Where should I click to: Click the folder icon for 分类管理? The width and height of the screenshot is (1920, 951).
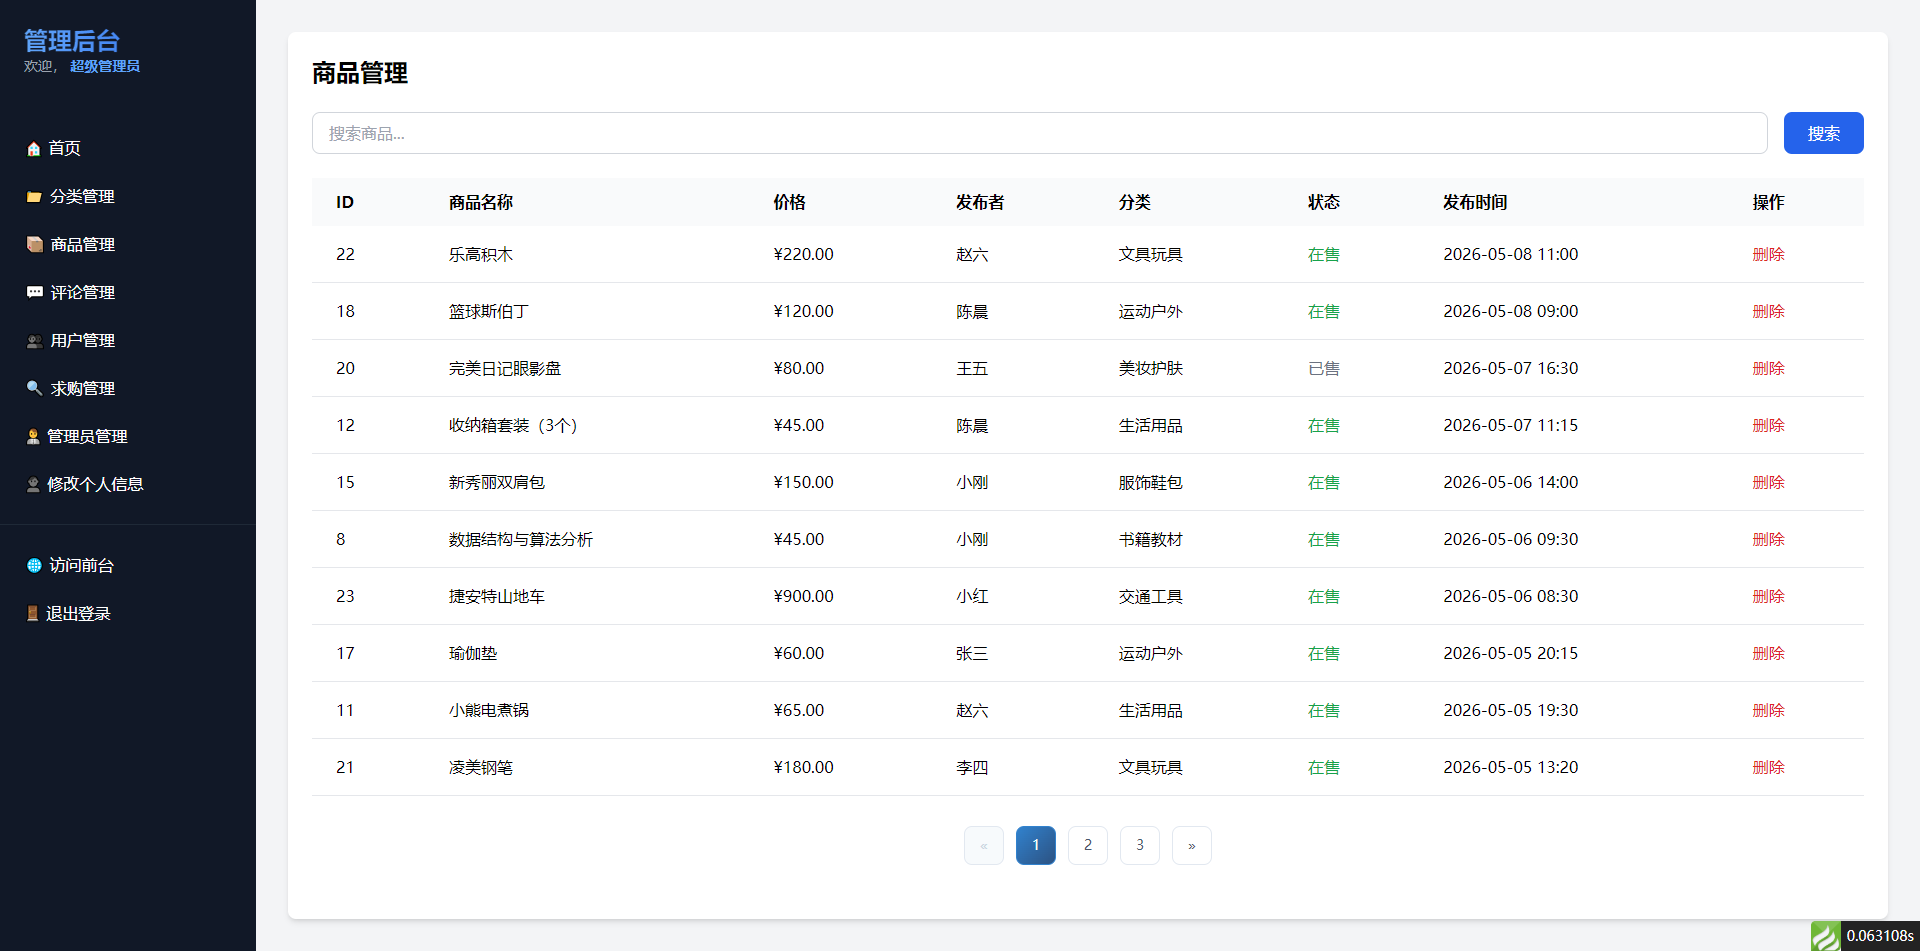click(x=34, y=197)
